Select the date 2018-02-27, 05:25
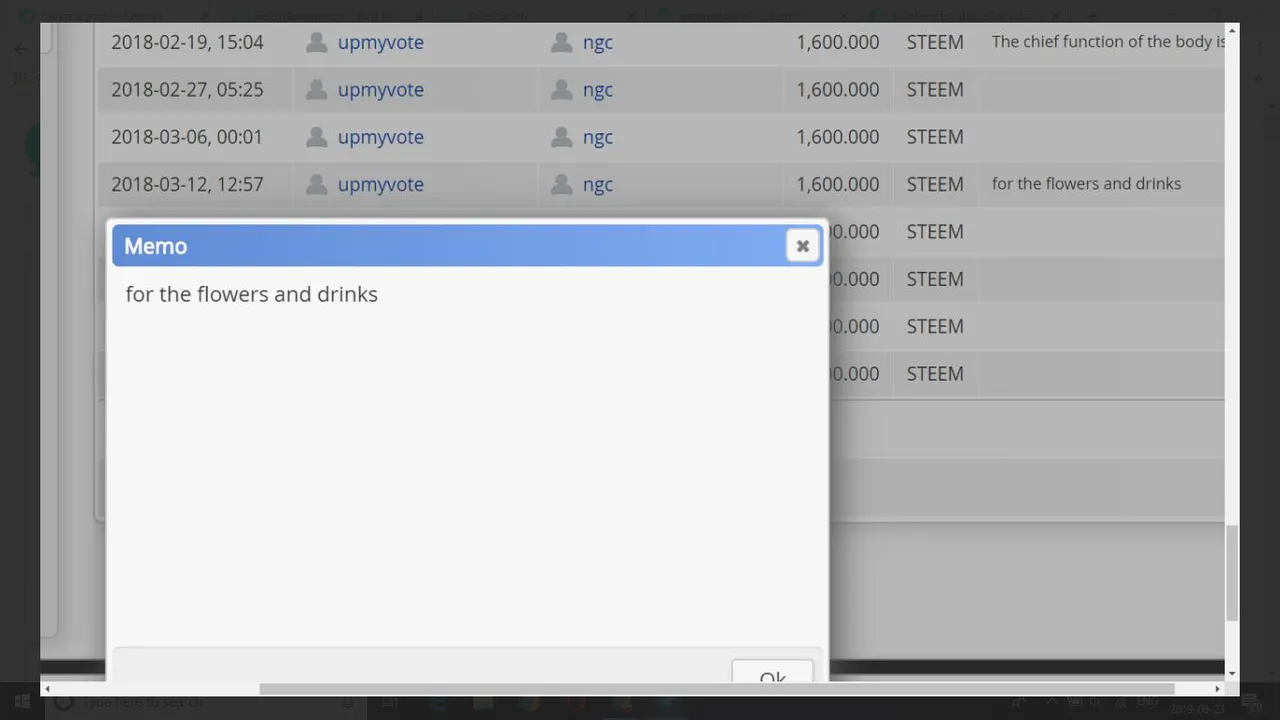Image resolution: width=1280 pixels, height=720 pixels. coord(187,89)
